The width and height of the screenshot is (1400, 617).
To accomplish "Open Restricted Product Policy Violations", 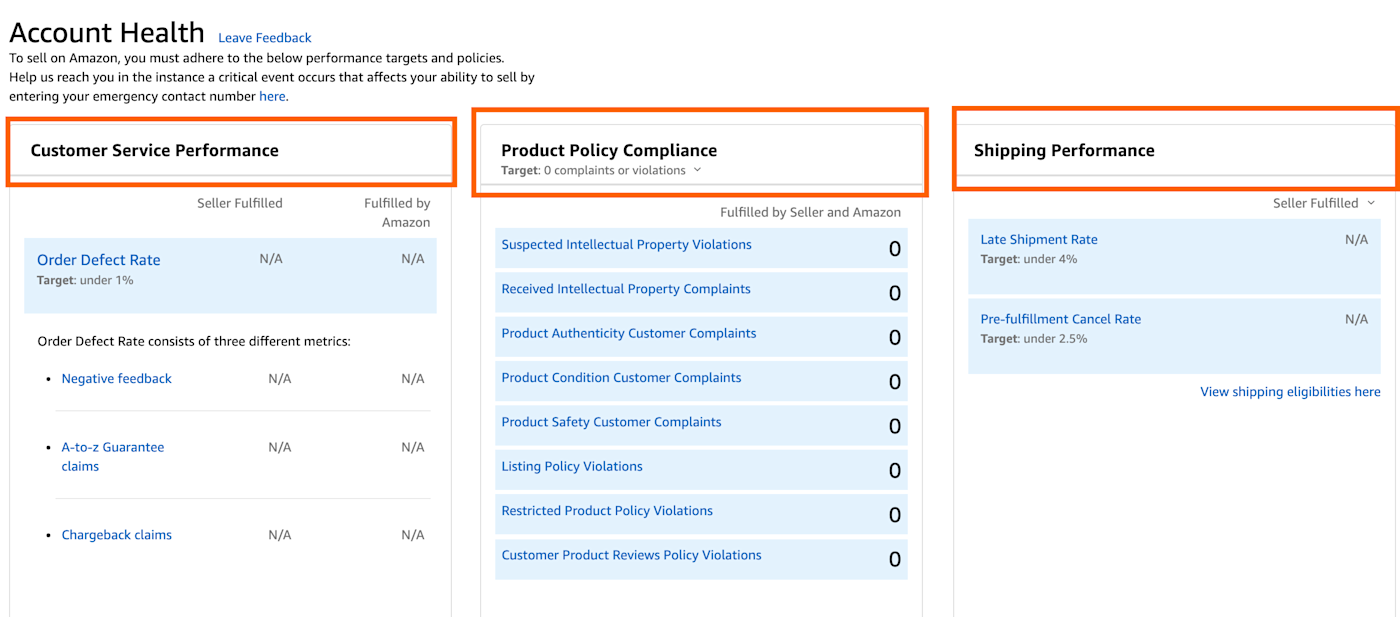I will (x=607, y=511).
